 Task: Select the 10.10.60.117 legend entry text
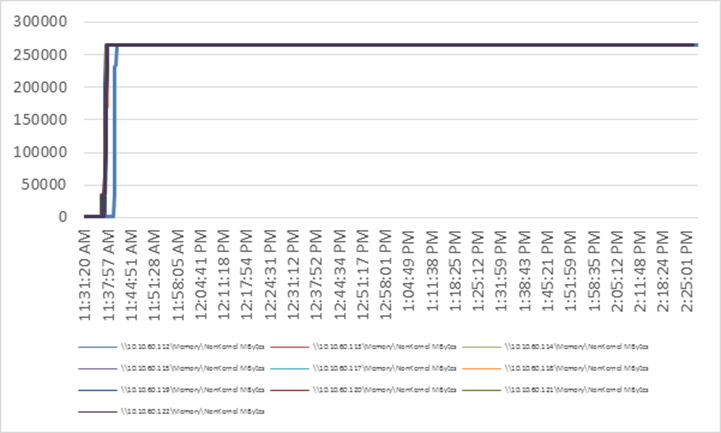point(385,368)
